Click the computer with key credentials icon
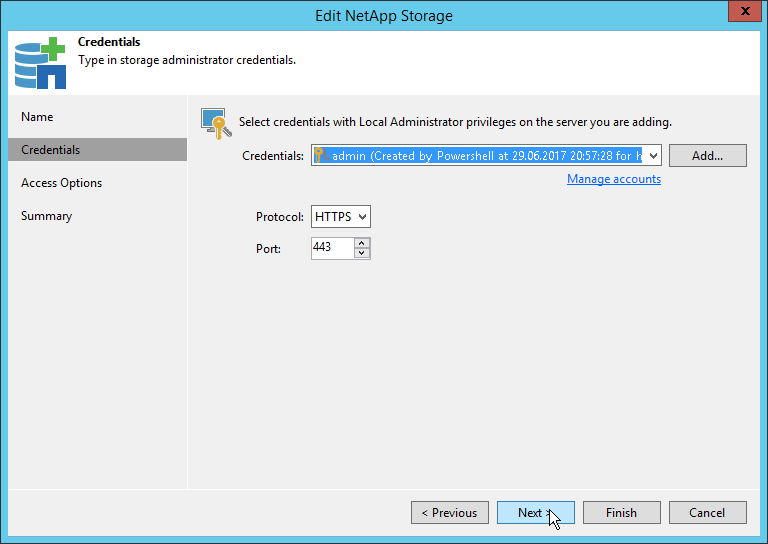This screenshot has width=768, height=544. [216, 122]
